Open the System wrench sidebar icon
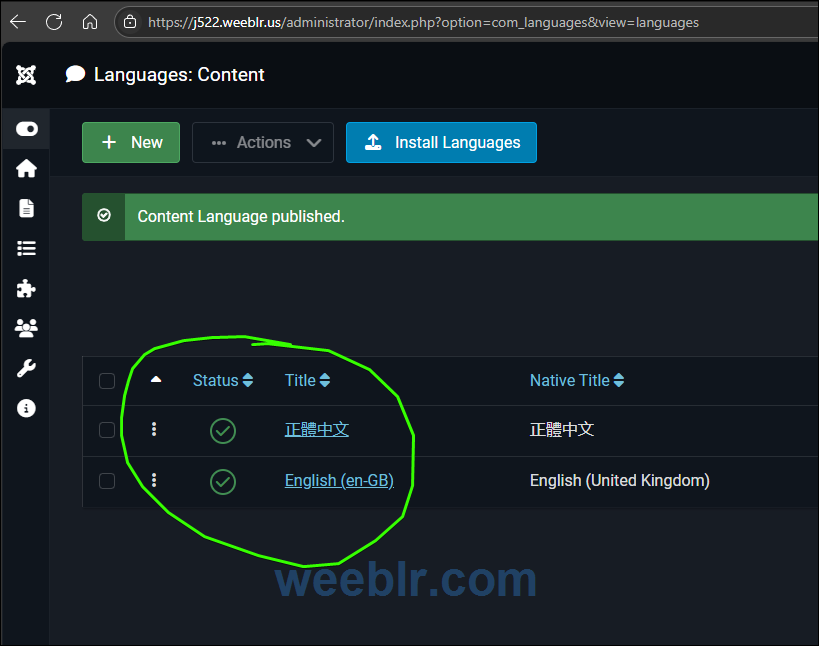 [26, 368]
